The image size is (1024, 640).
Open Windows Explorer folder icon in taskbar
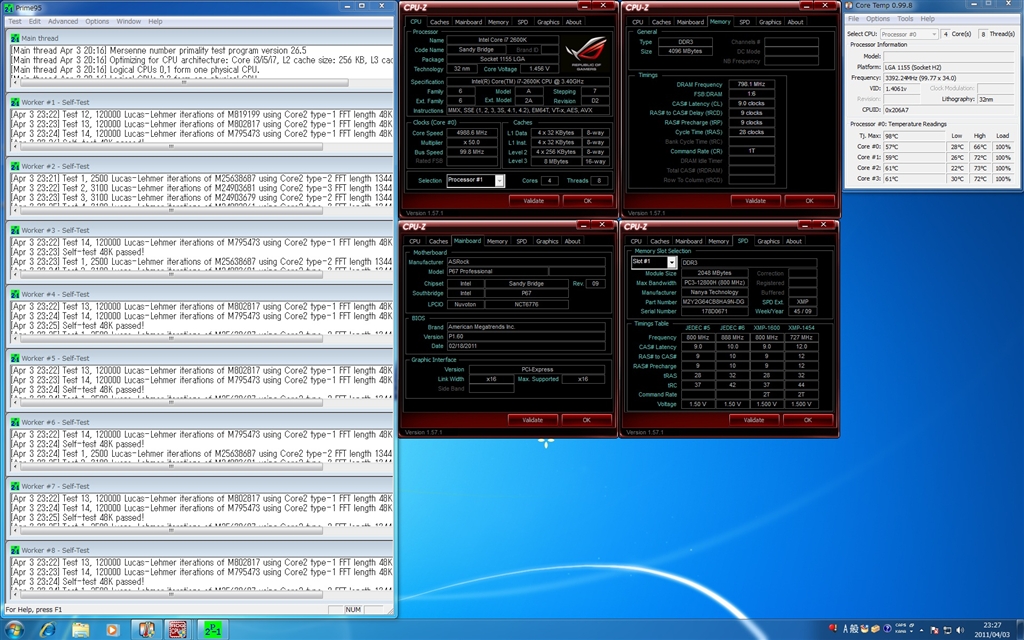(79, 629)
